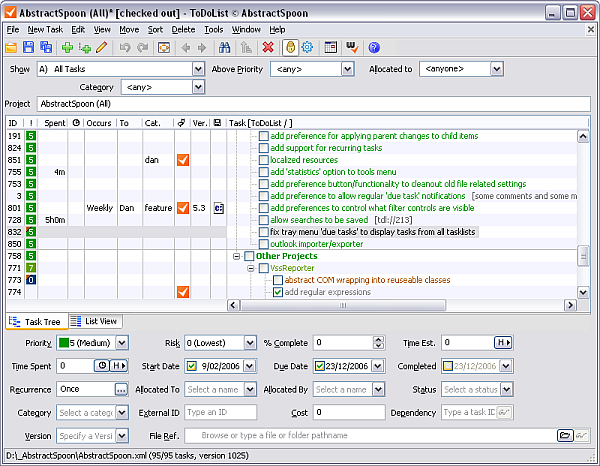Screen dimensions: 600x466
Task: Click the save-all multiple floppies icon
Action: [46, 47]
